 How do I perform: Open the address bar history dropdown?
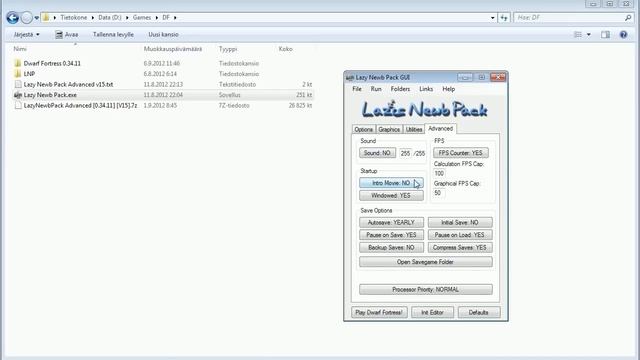pos(492,18)
